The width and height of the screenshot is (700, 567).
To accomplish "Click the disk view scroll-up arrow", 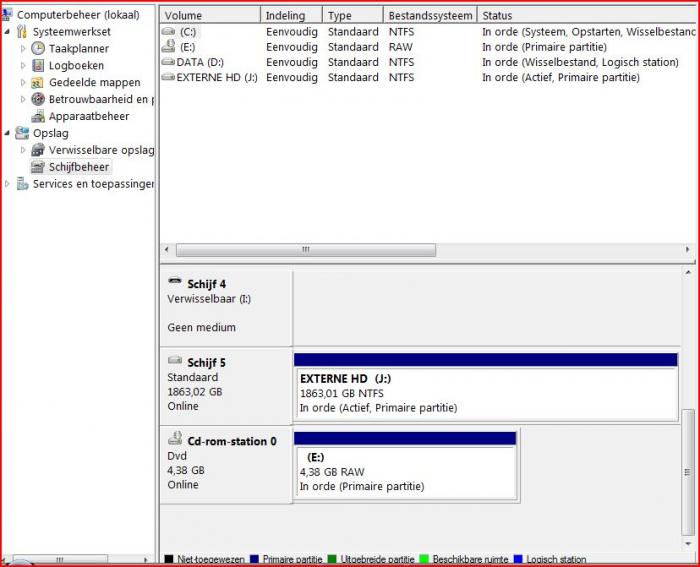I will coord(688,272).
